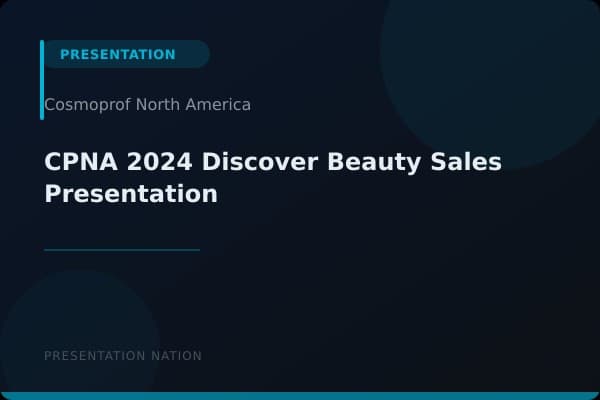Viewport: 600px width, 400px height.
Task: Select the 'Cosmoprof North America' subtitle text
Action: click(x=147, y=105)
